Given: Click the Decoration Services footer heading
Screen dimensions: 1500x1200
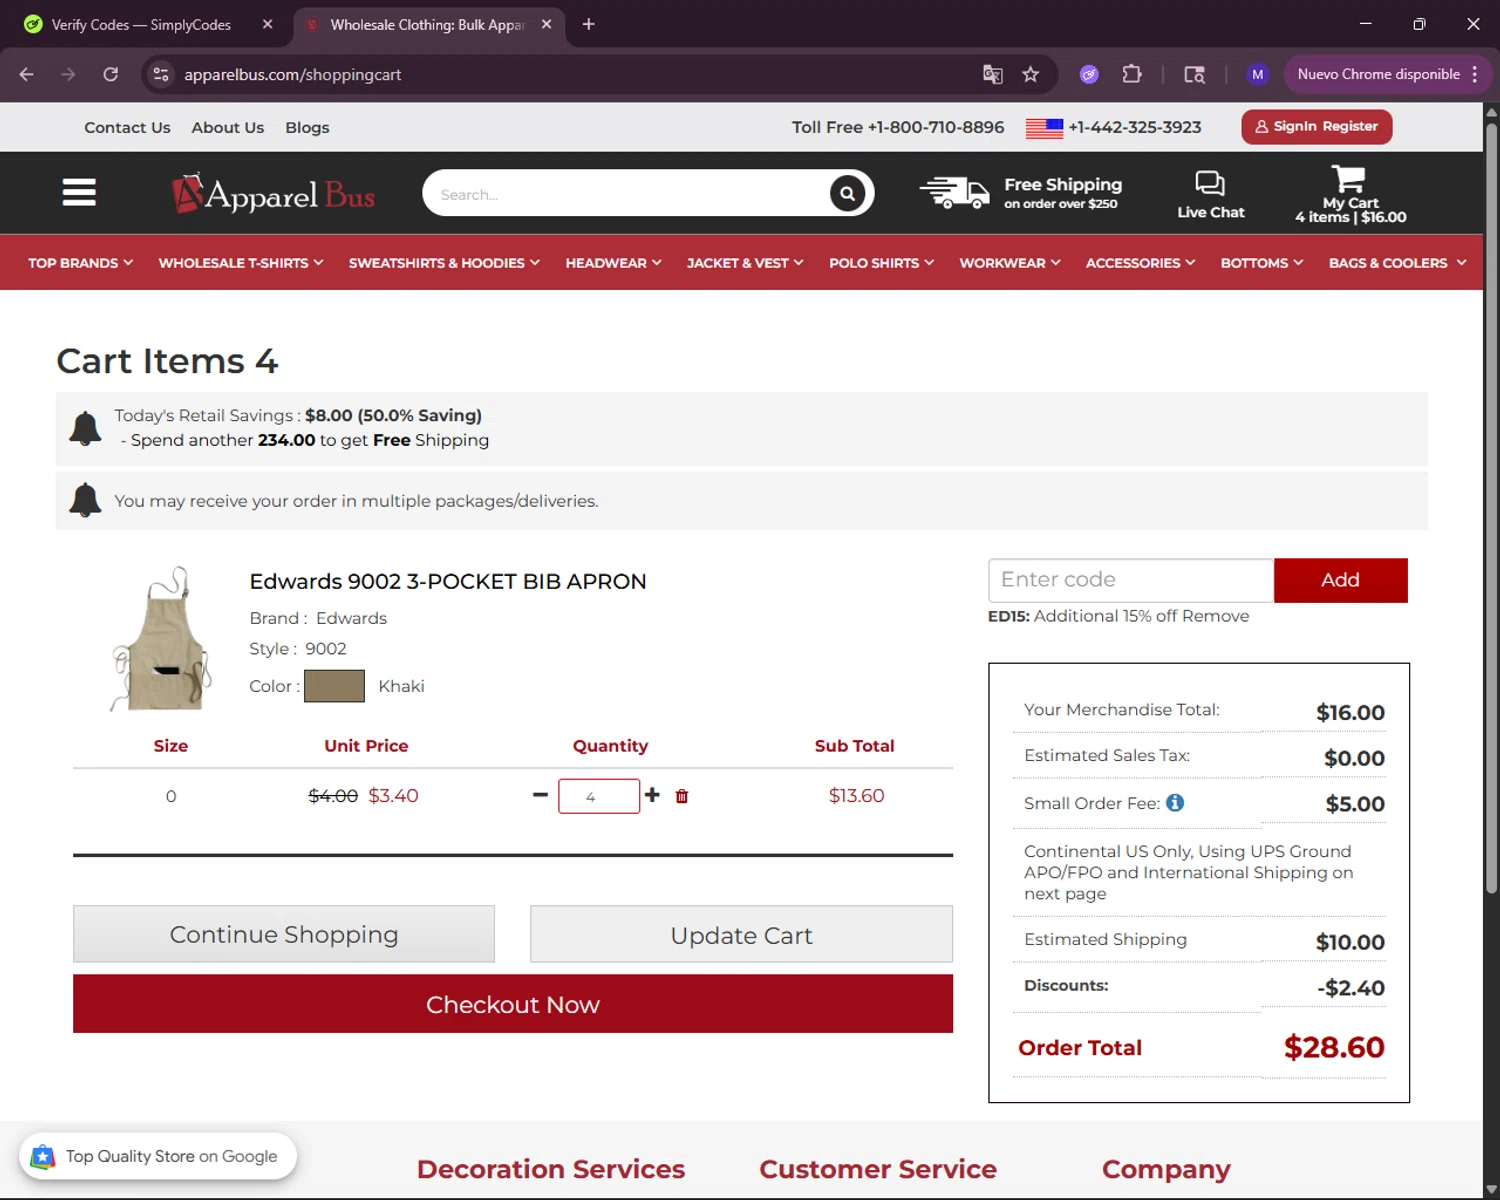Looking at the screenshot, I should pos(551,1169).
